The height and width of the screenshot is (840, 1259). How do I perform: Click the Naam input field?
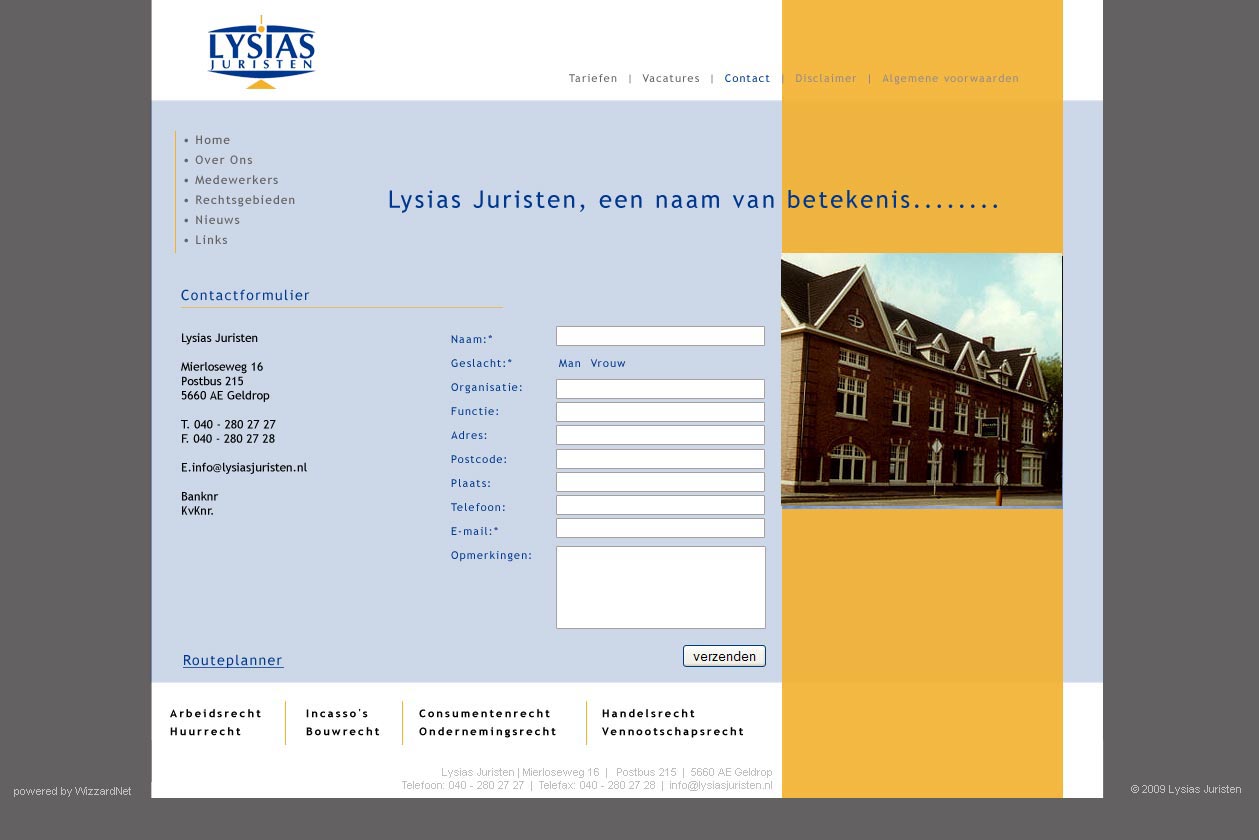point(660,336)
